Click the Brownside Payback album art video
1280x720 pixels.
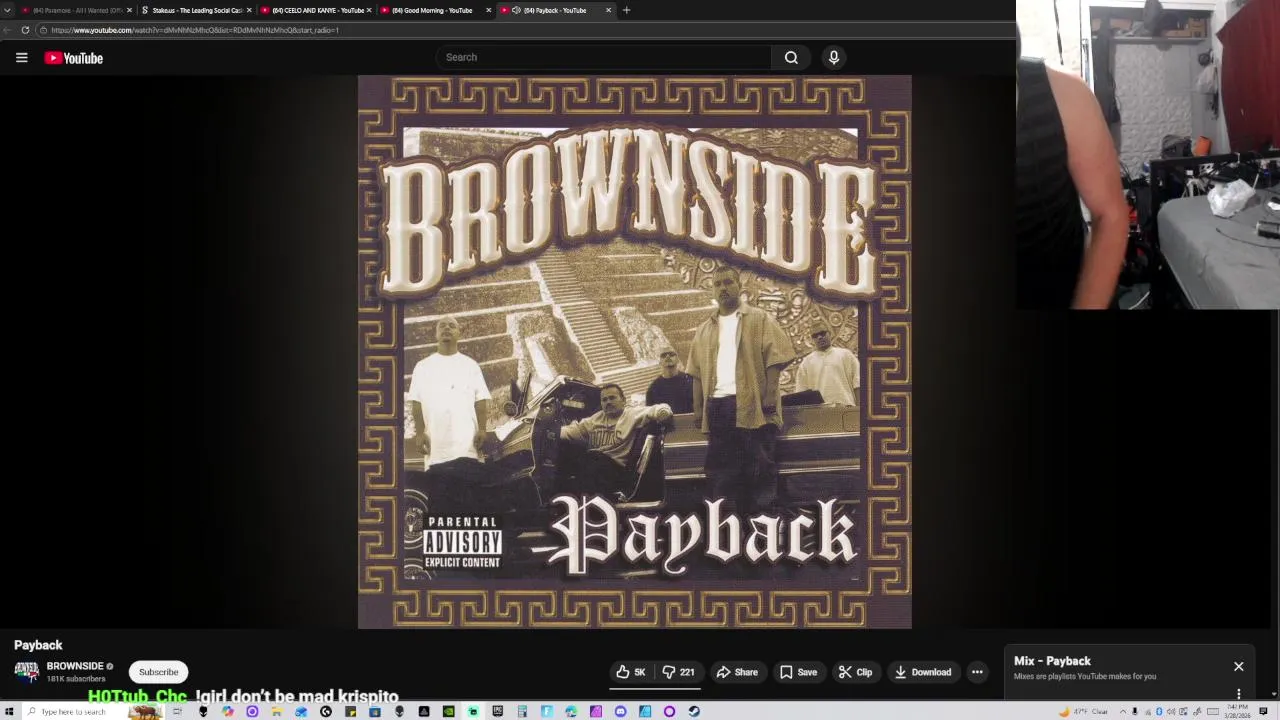tap(635, 352)
